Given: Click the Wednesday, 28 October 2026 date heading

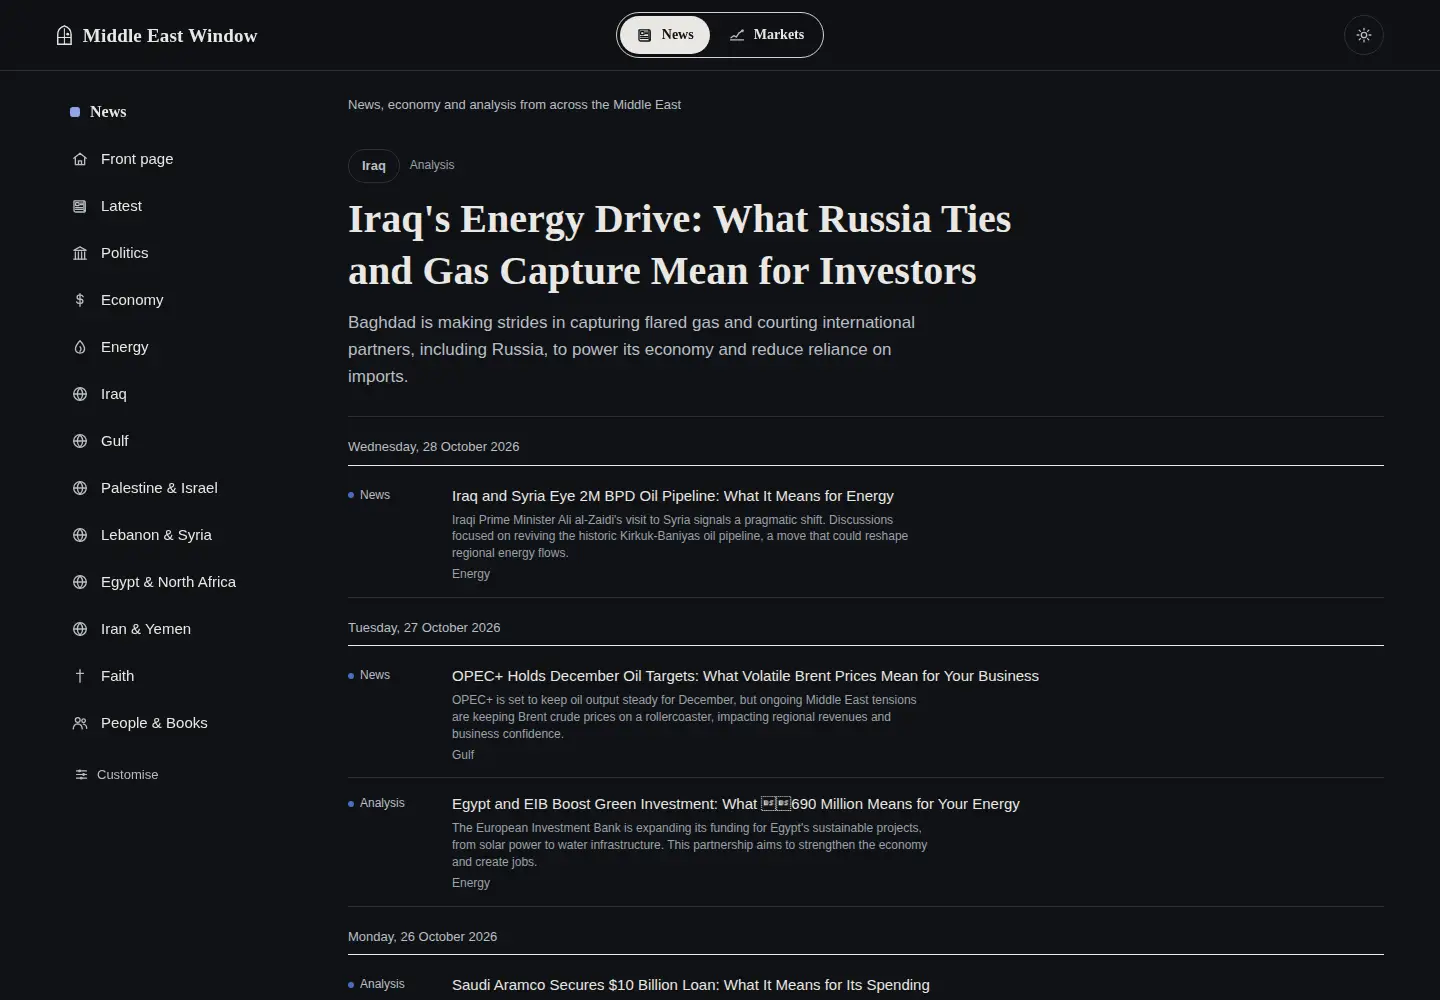Looking at the screenshot, I should tap(434, 447).
